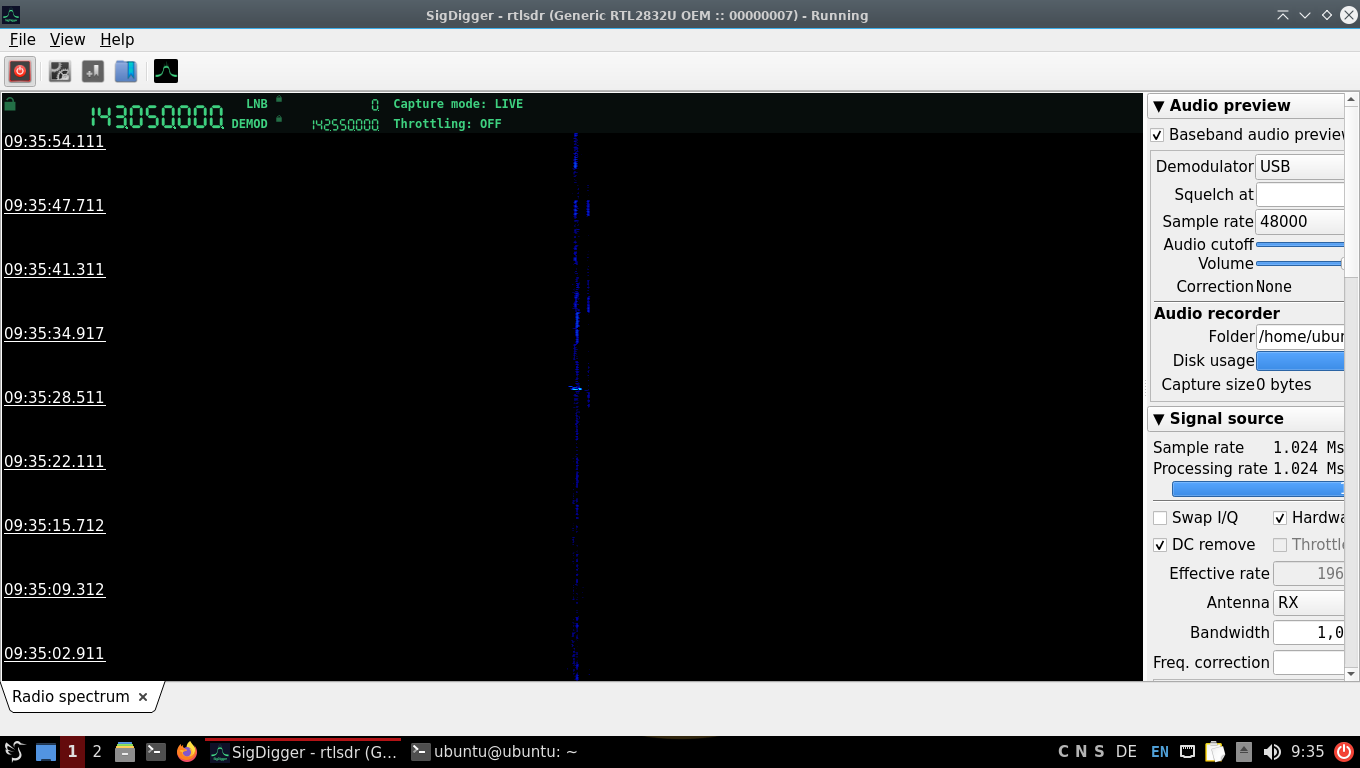Click the Freq. correction field
Viewport: 1360px width, 768px height.
[1309, 663]
